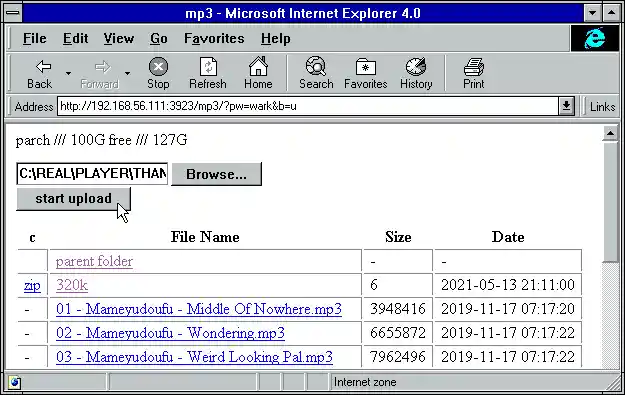The image size is (625, 395).
Task: Open the Edit menu
Action: pyautogui.click(x=75, y=39)
